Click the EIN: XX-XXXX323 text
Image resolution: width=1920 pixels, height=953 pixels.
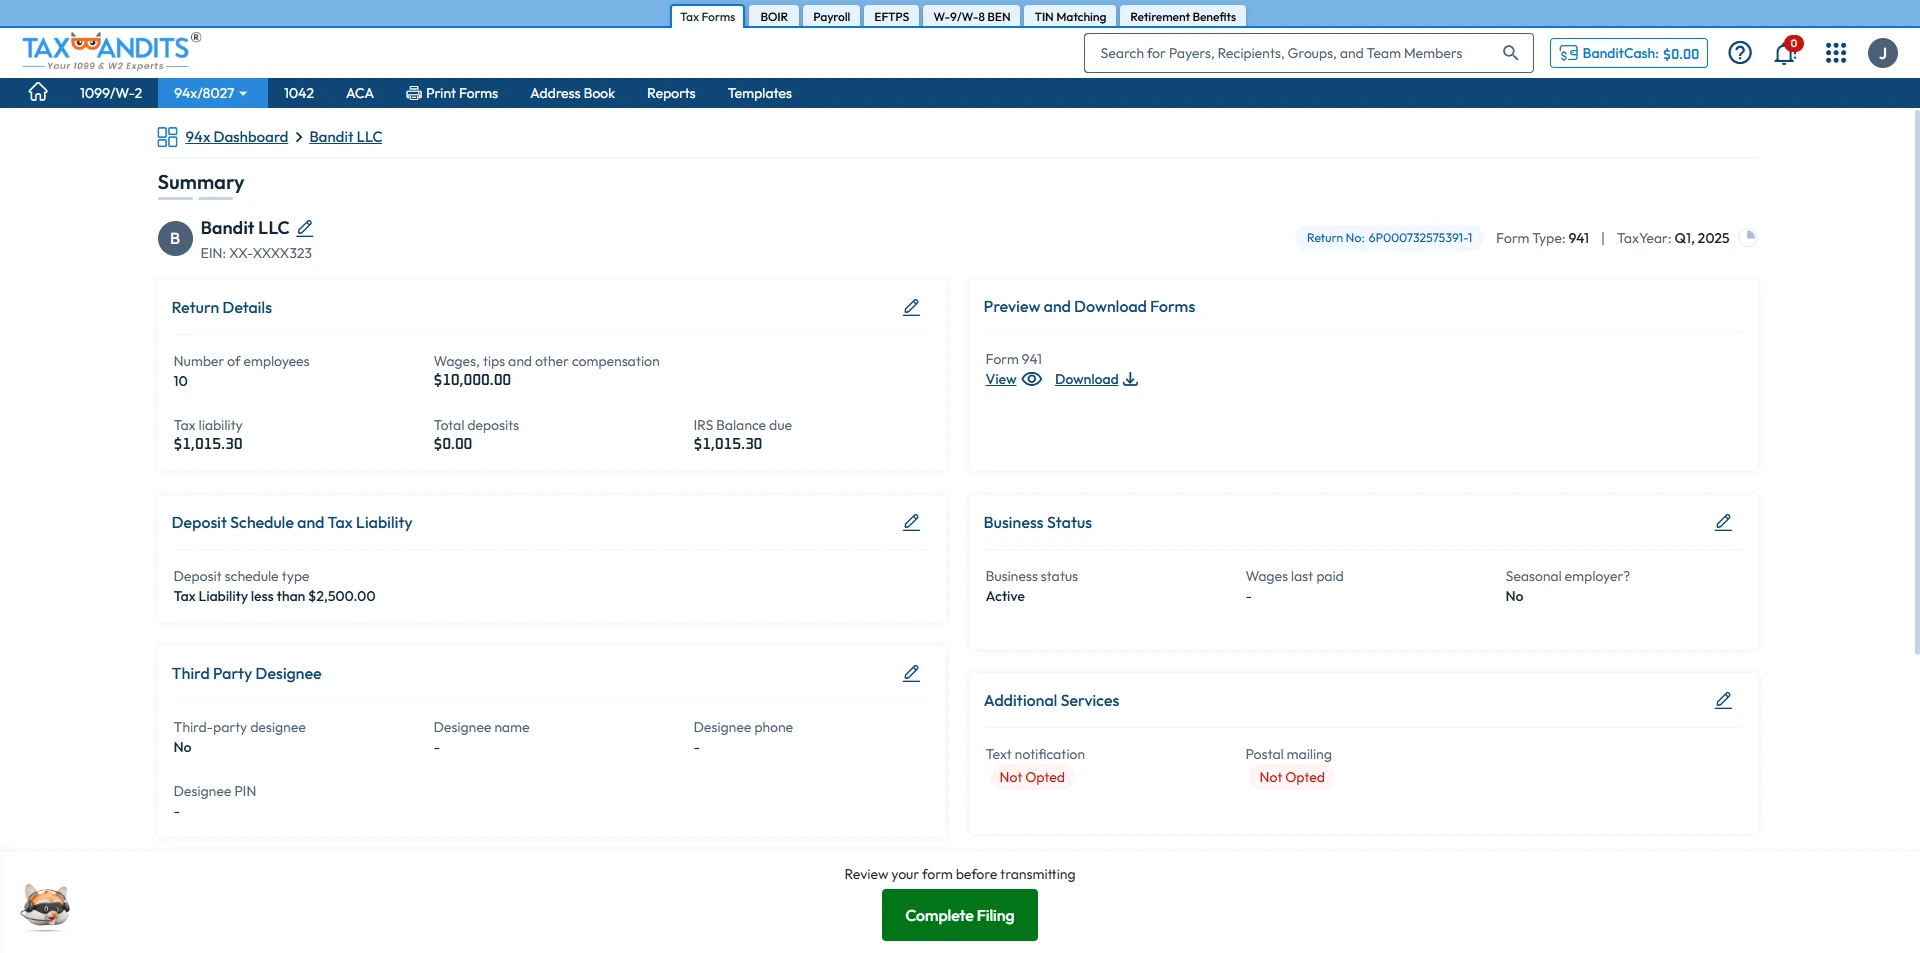256,253
